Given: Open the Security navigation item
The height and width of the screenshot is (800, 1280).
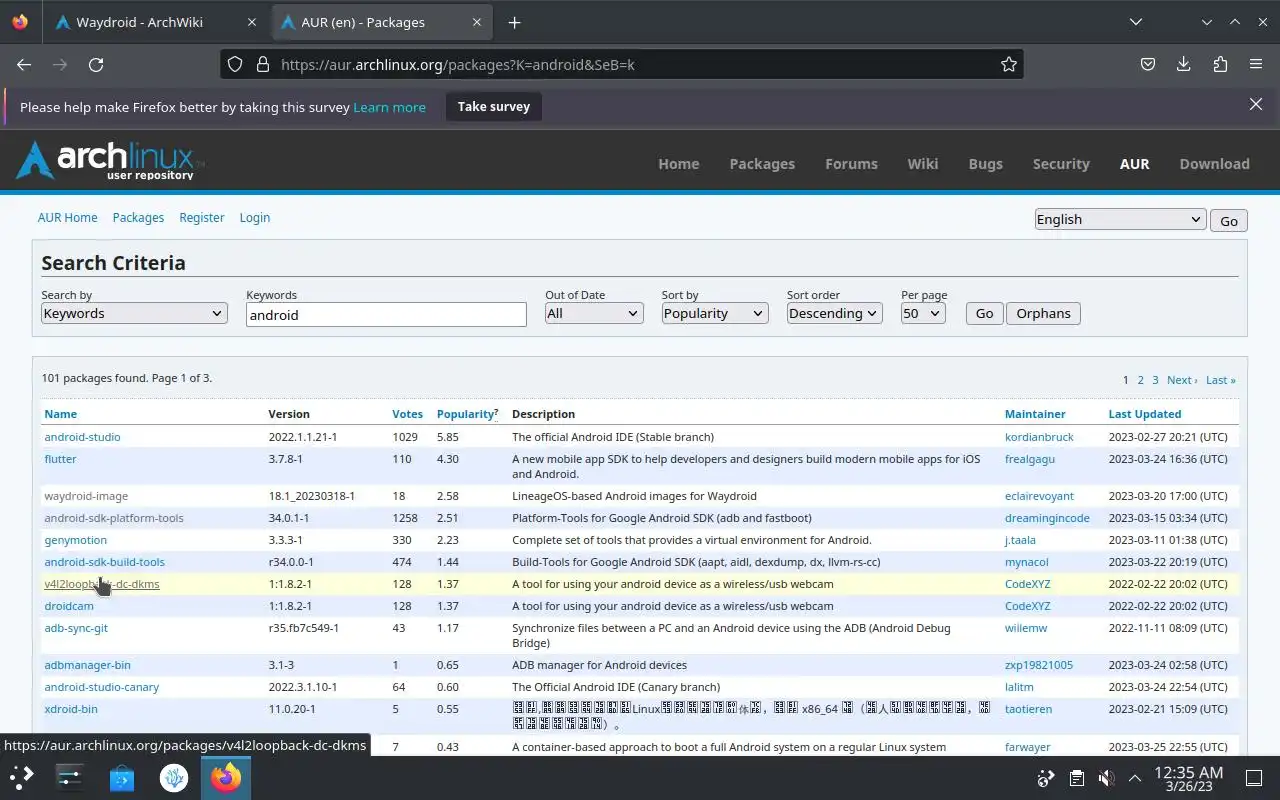Looking at the screenshot, I should coord(1061,164).
